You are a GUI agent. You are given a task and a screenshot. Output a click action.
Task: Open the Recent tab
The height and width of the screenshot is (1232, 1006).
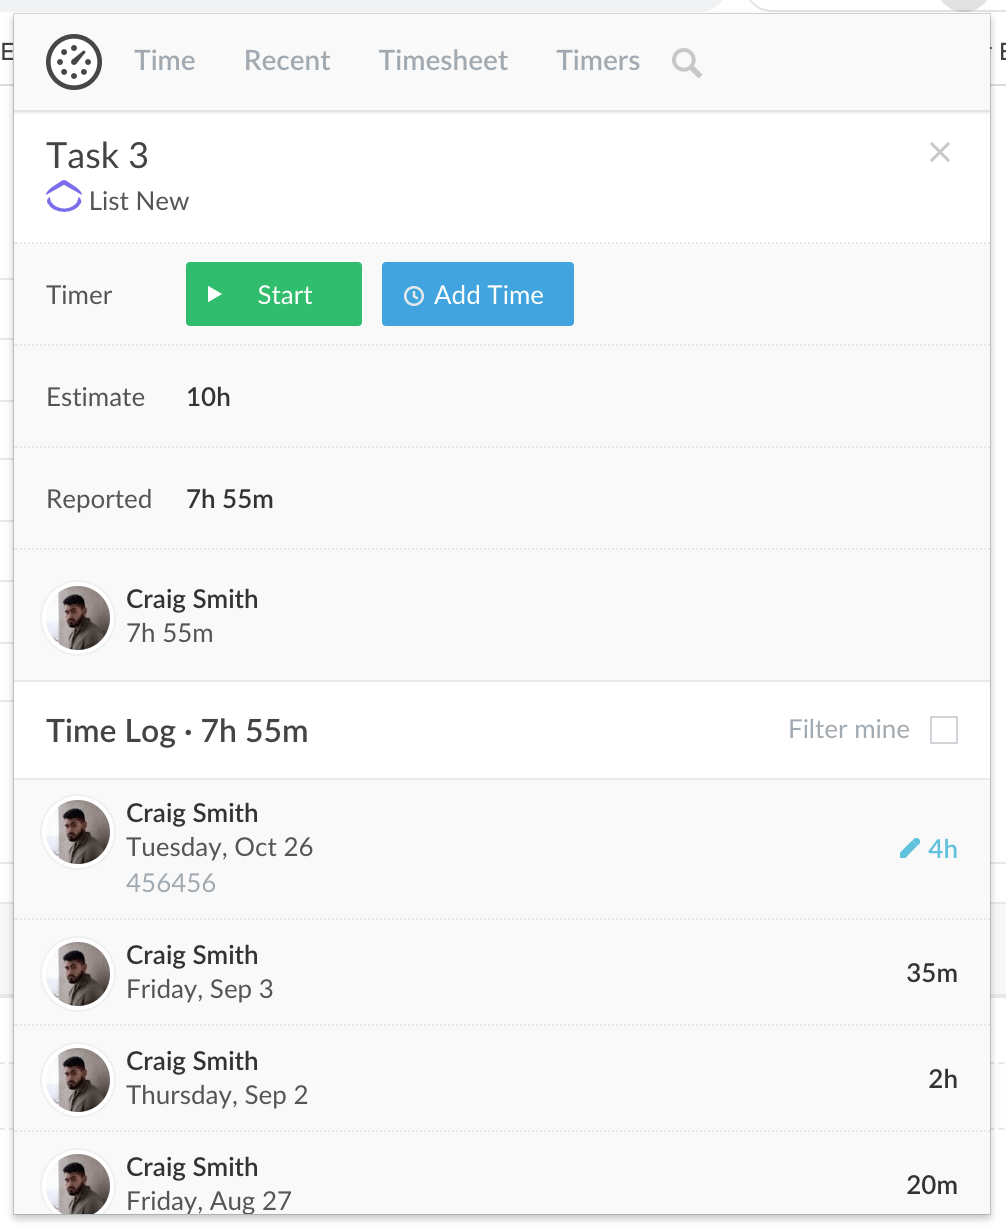[287, 61]
